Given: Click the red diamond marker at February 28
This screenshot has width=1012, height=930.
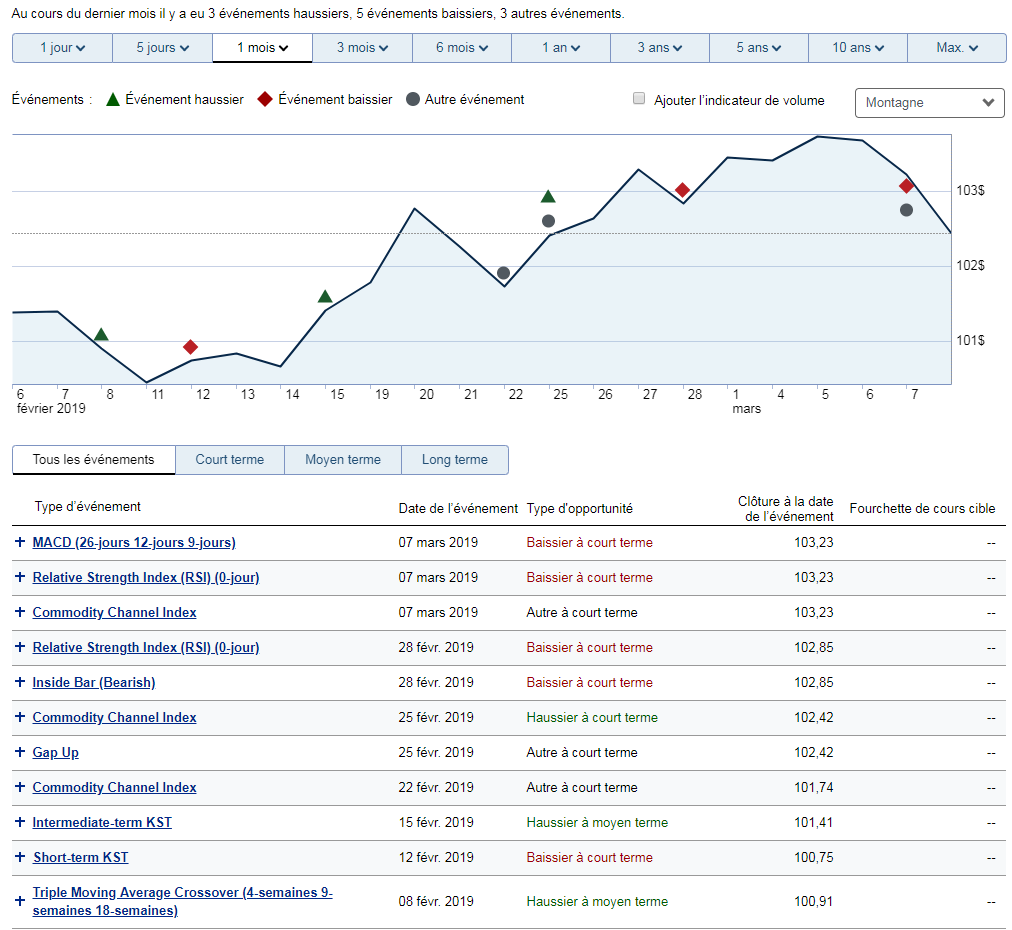Looking at the screenshot, I should [682, 190].
